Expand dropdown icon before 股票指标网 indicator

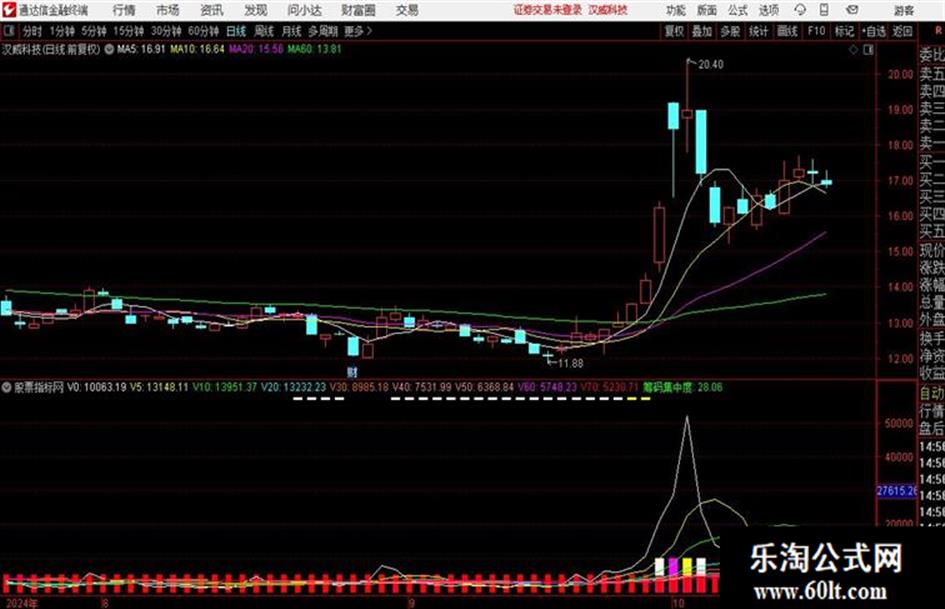7,387
